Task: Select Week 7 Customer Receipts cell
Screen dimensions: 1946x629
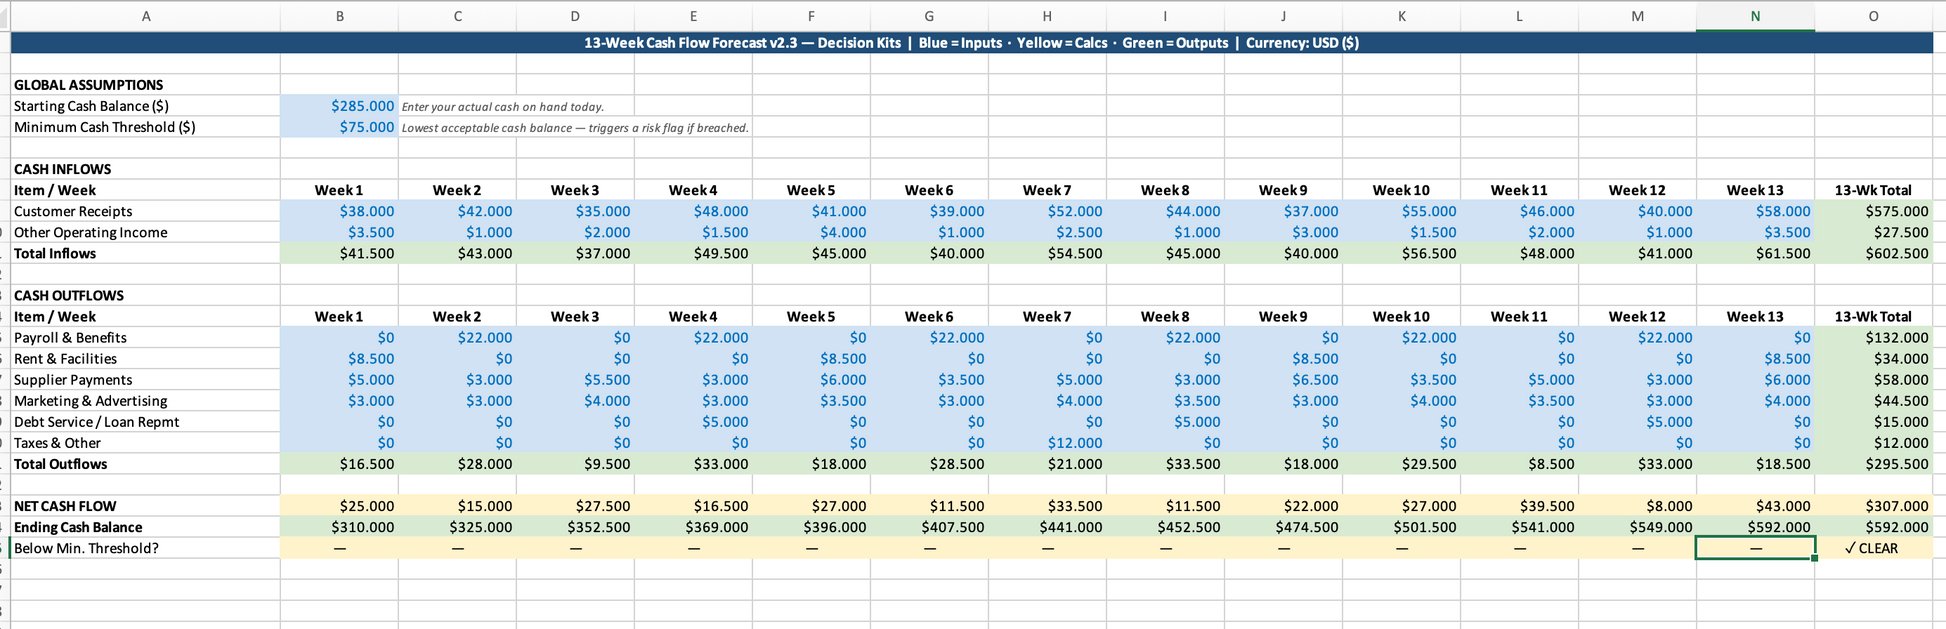Action: 1047,211
